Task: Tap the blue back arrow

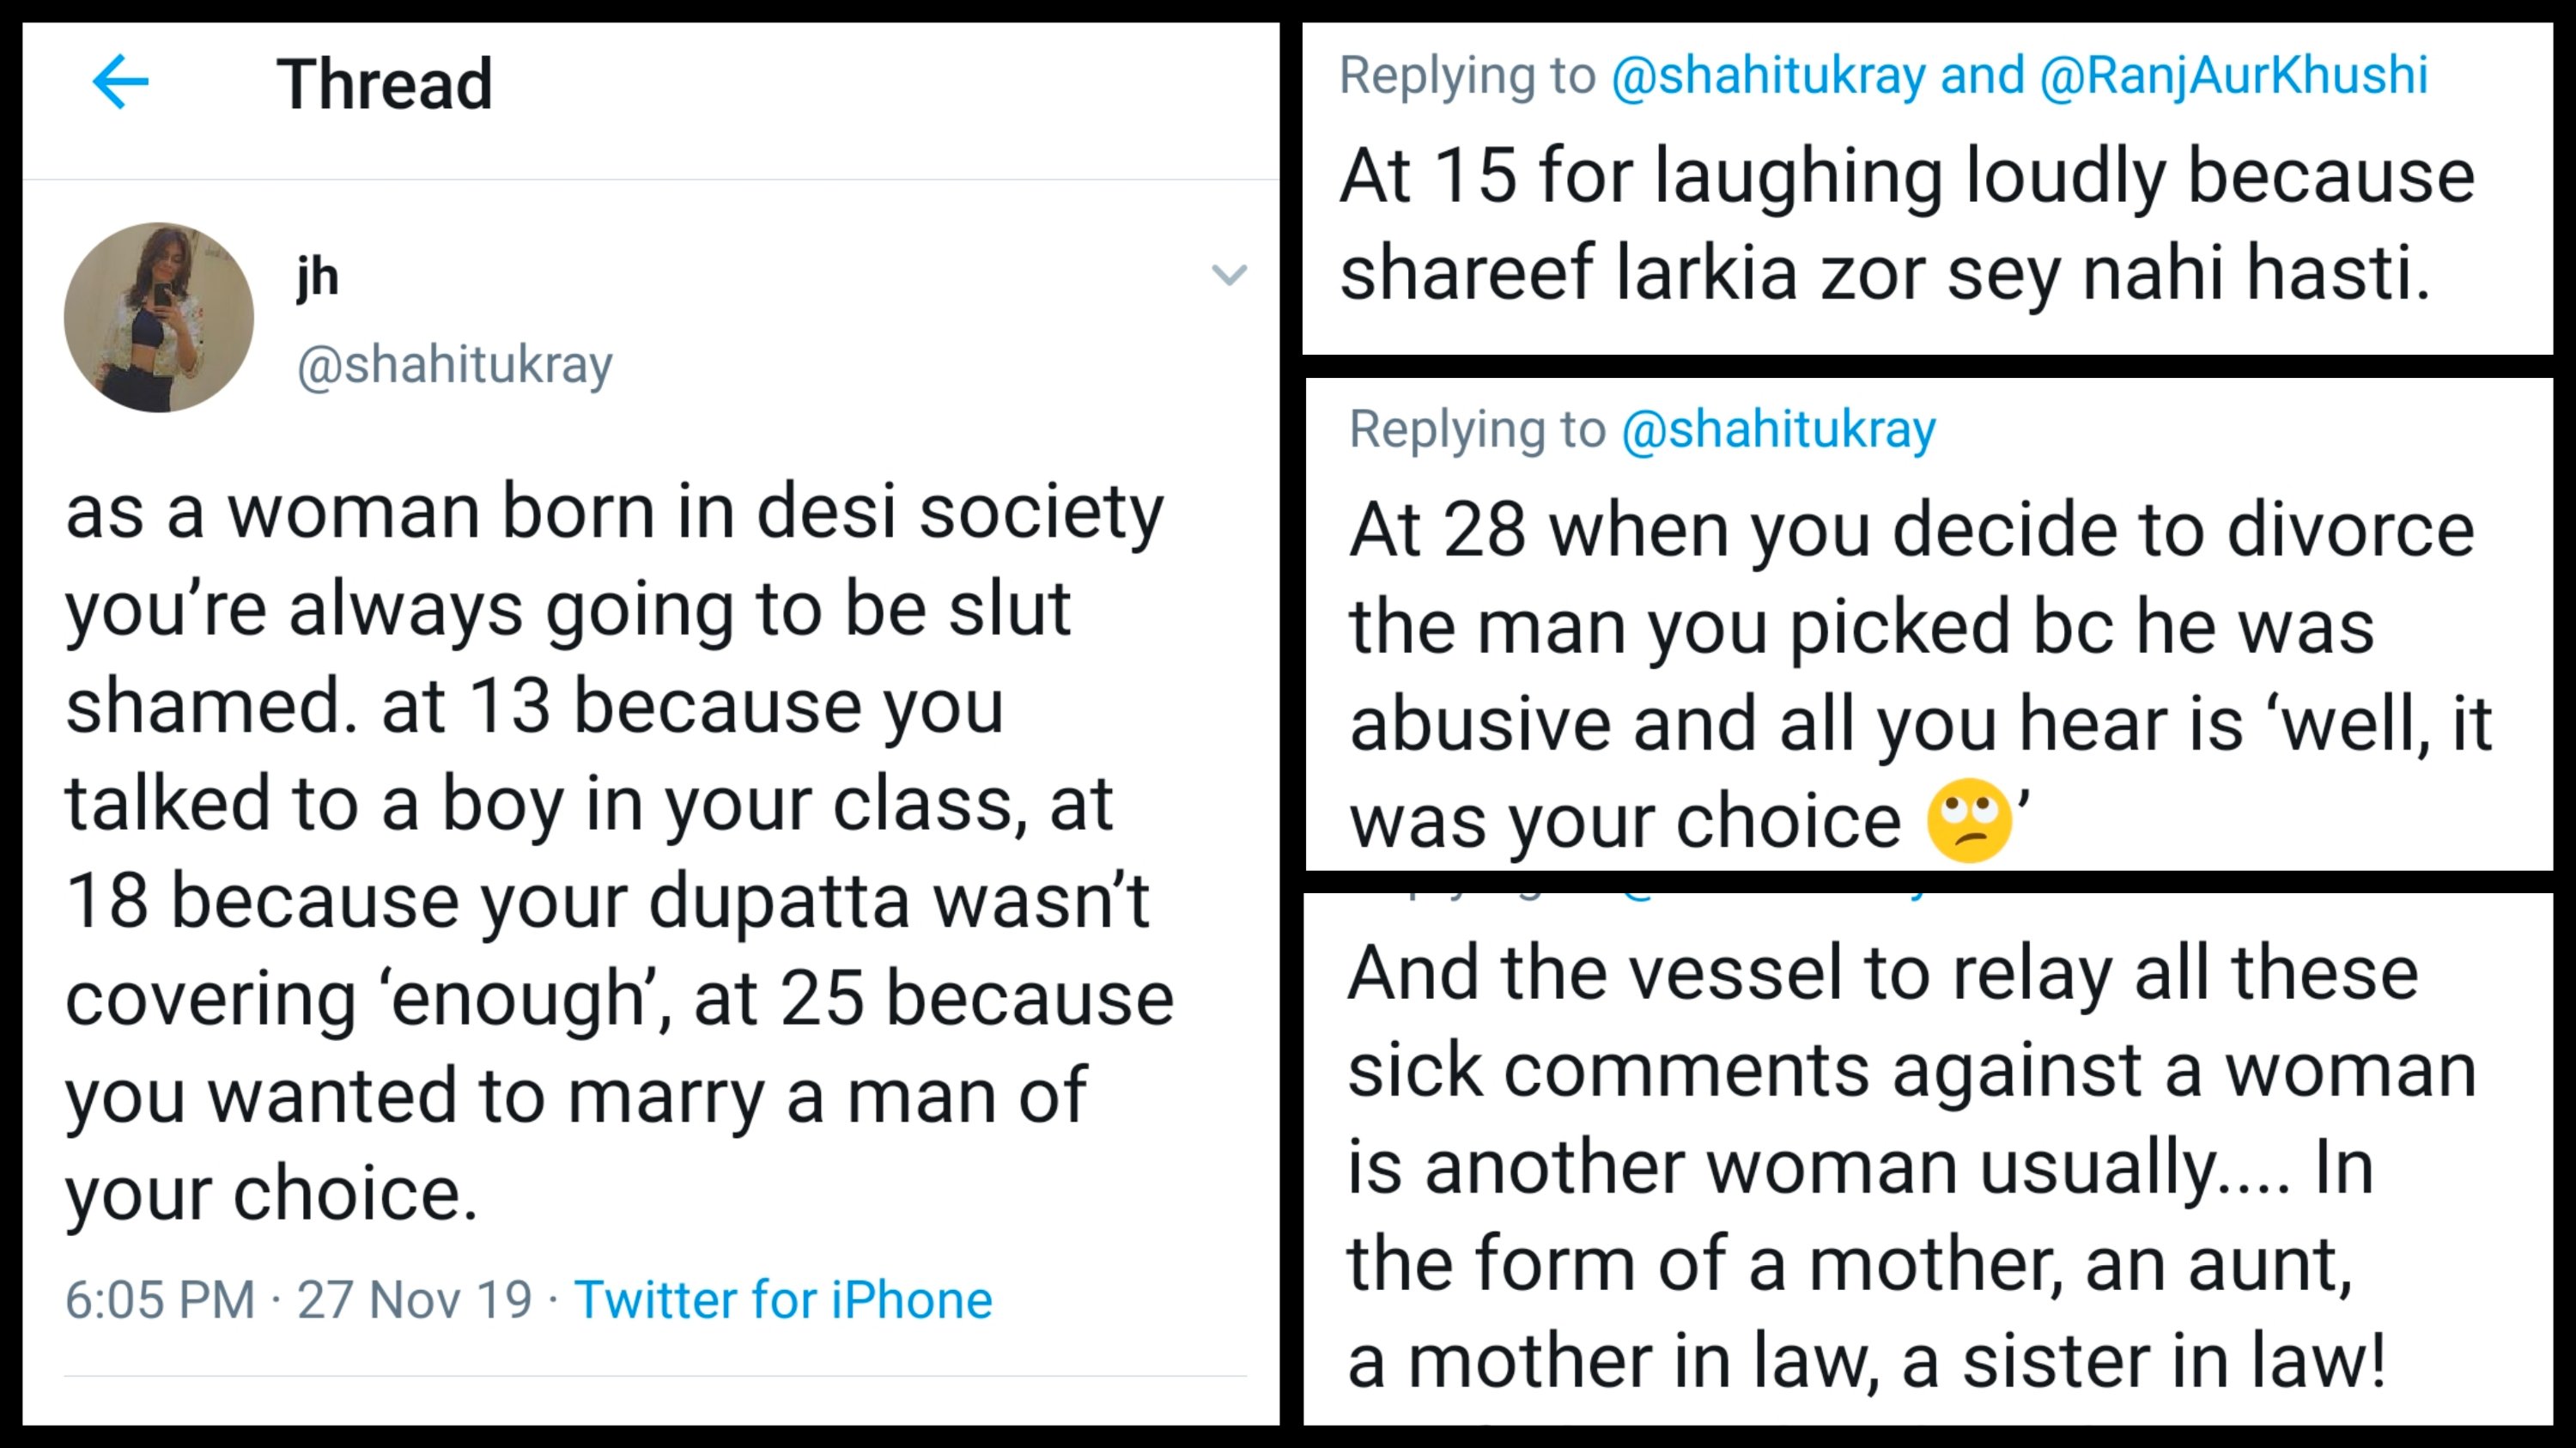Action: (120, 82)
